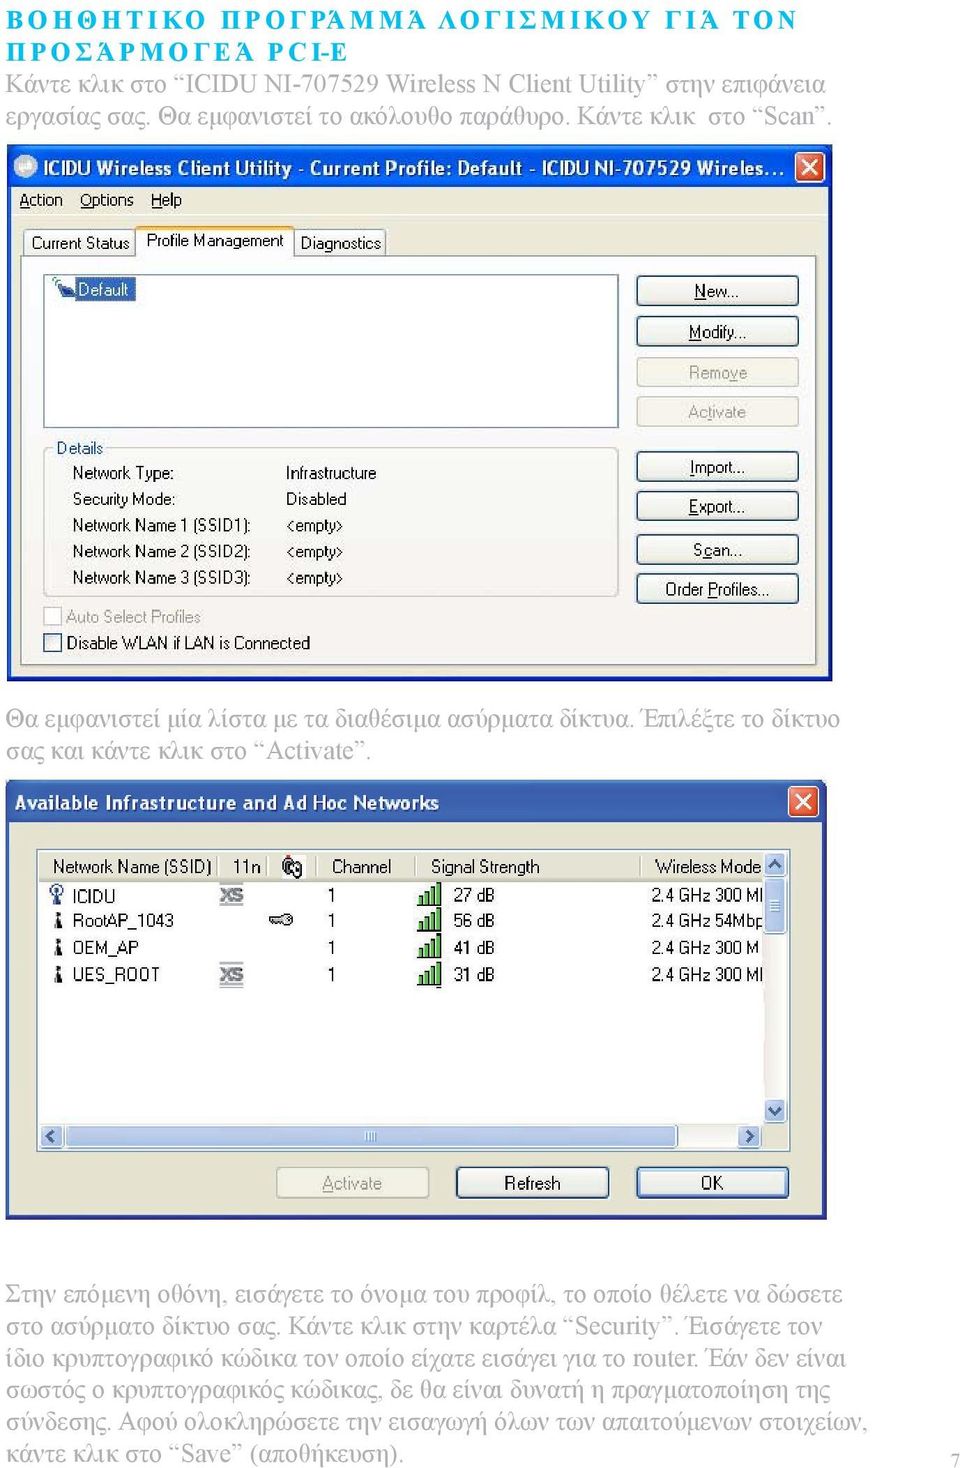Click signal bars icon next to 41 dB
The width and height of the screenshot is (960, 1468).
pyautogui.click(x=429, y=947)
